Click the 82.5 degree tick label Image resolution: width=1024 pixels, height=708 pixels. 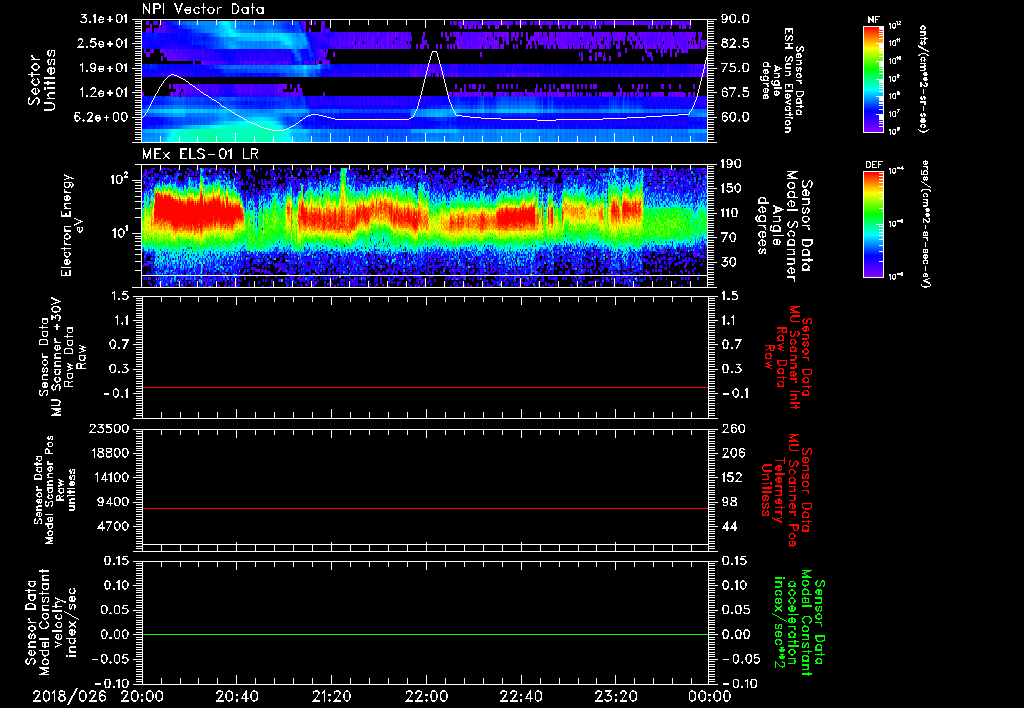(735, 43)
